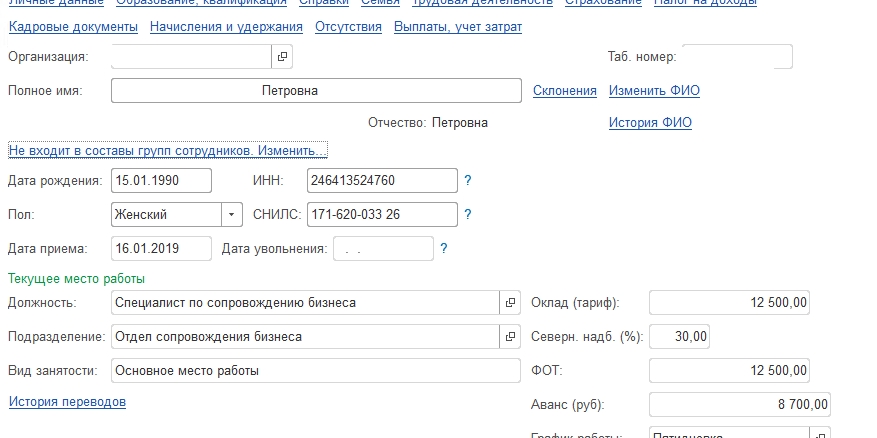Click the help question mark next to ИНН
Screen dimensions: 877x438
point(468,181)
